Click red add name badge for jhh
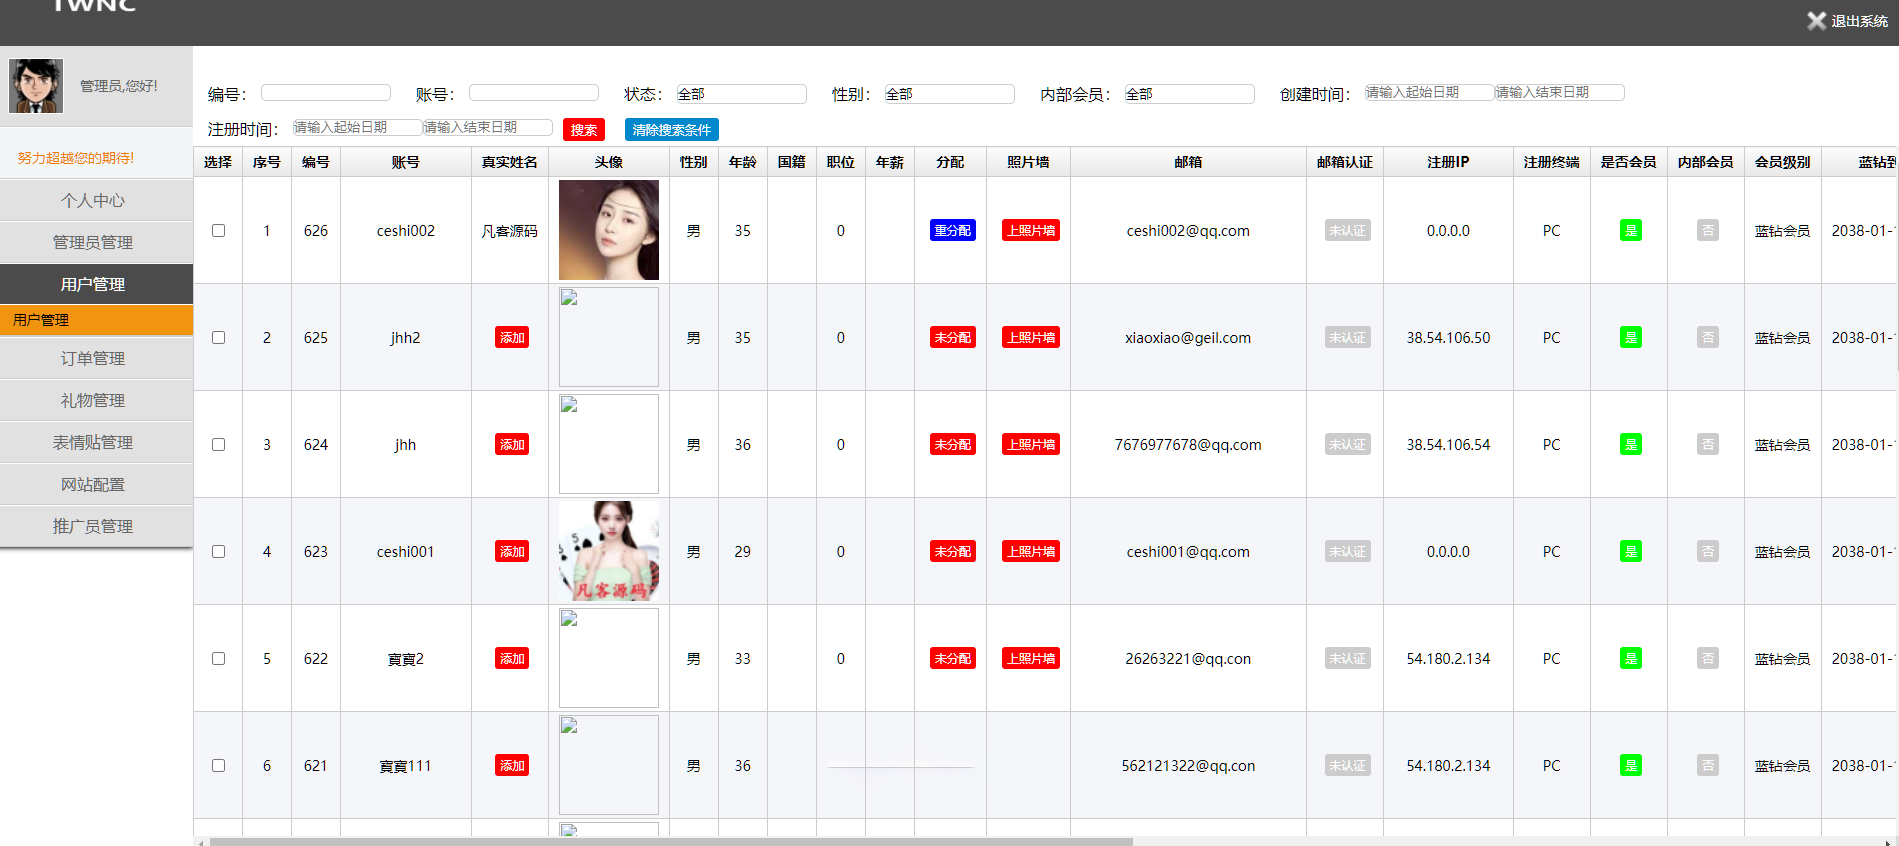Screen dimensions: 1899x846 (x=512, y=445)
